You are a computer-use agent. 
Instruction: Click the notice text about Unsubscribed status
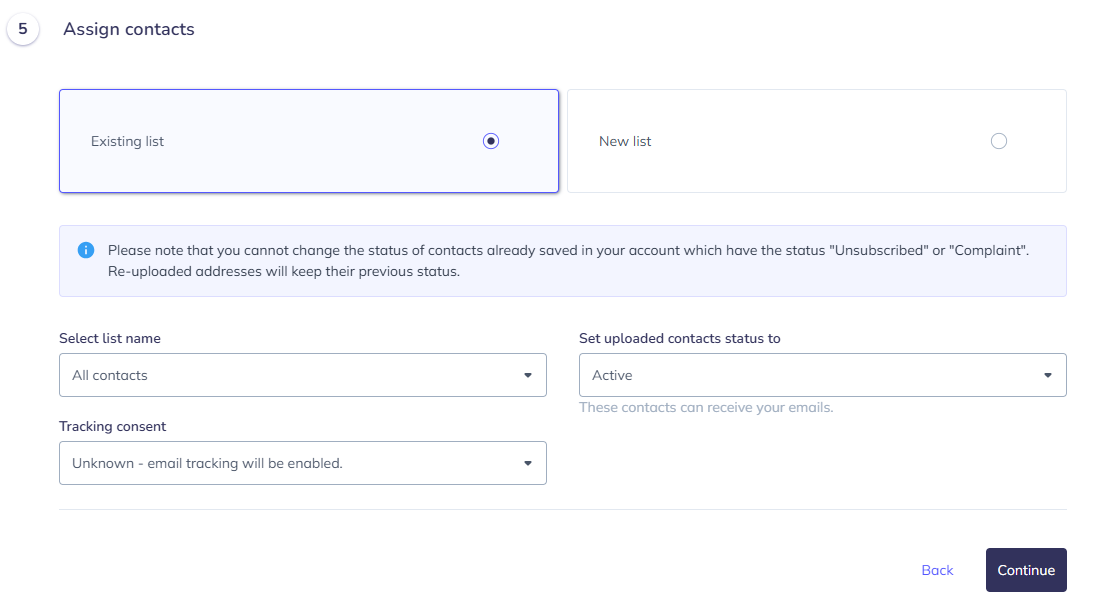click(568, 250)
